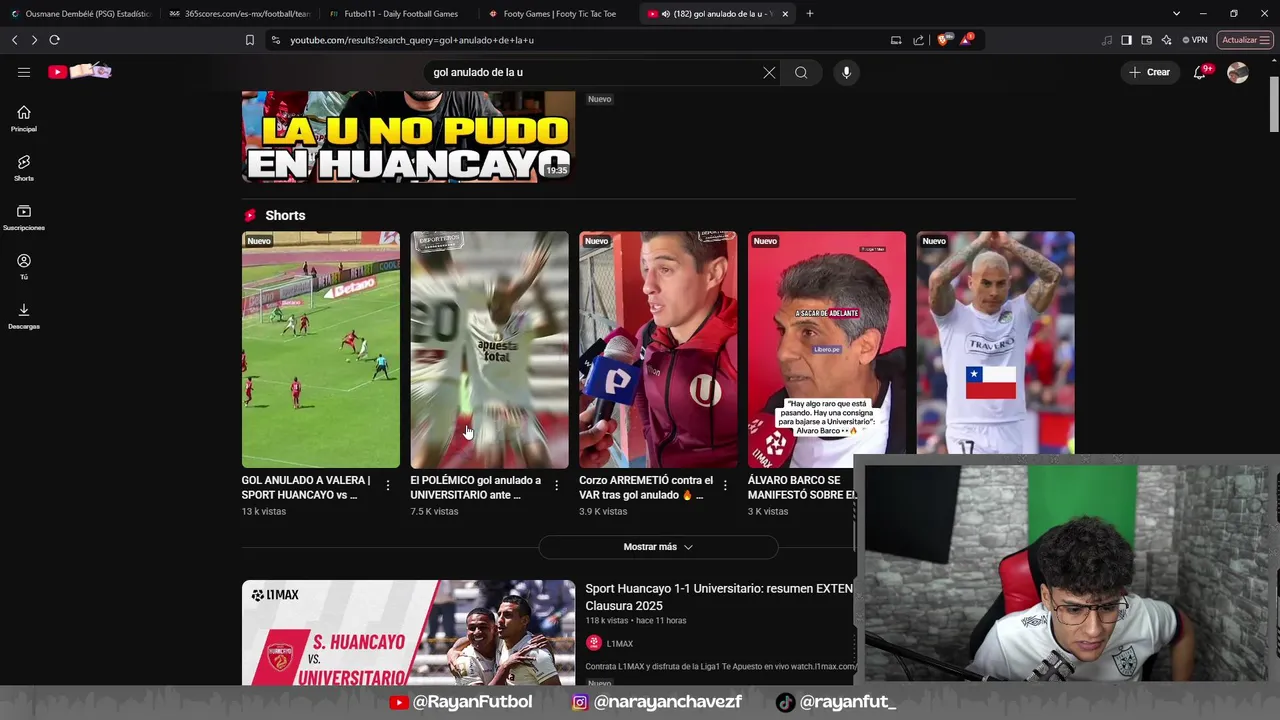Open the Álvaro Barco short thumbnail
The height and width of the screenshot is (720, 1280).
(827, 350)
